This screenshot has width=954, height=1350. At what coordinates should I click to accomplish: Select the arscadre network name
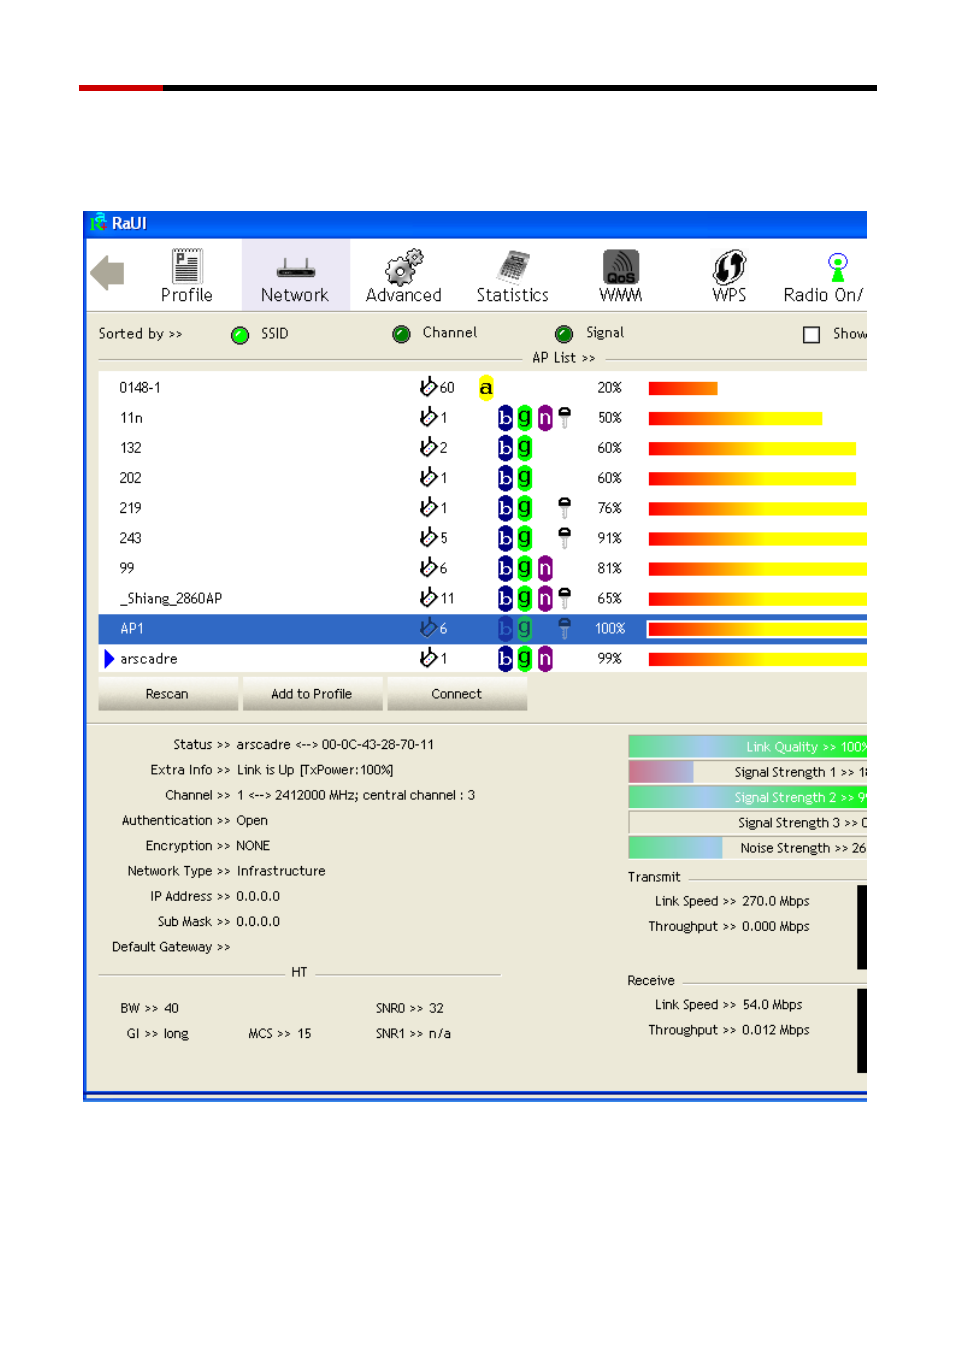pyautogui.click(x=149, y=659)
